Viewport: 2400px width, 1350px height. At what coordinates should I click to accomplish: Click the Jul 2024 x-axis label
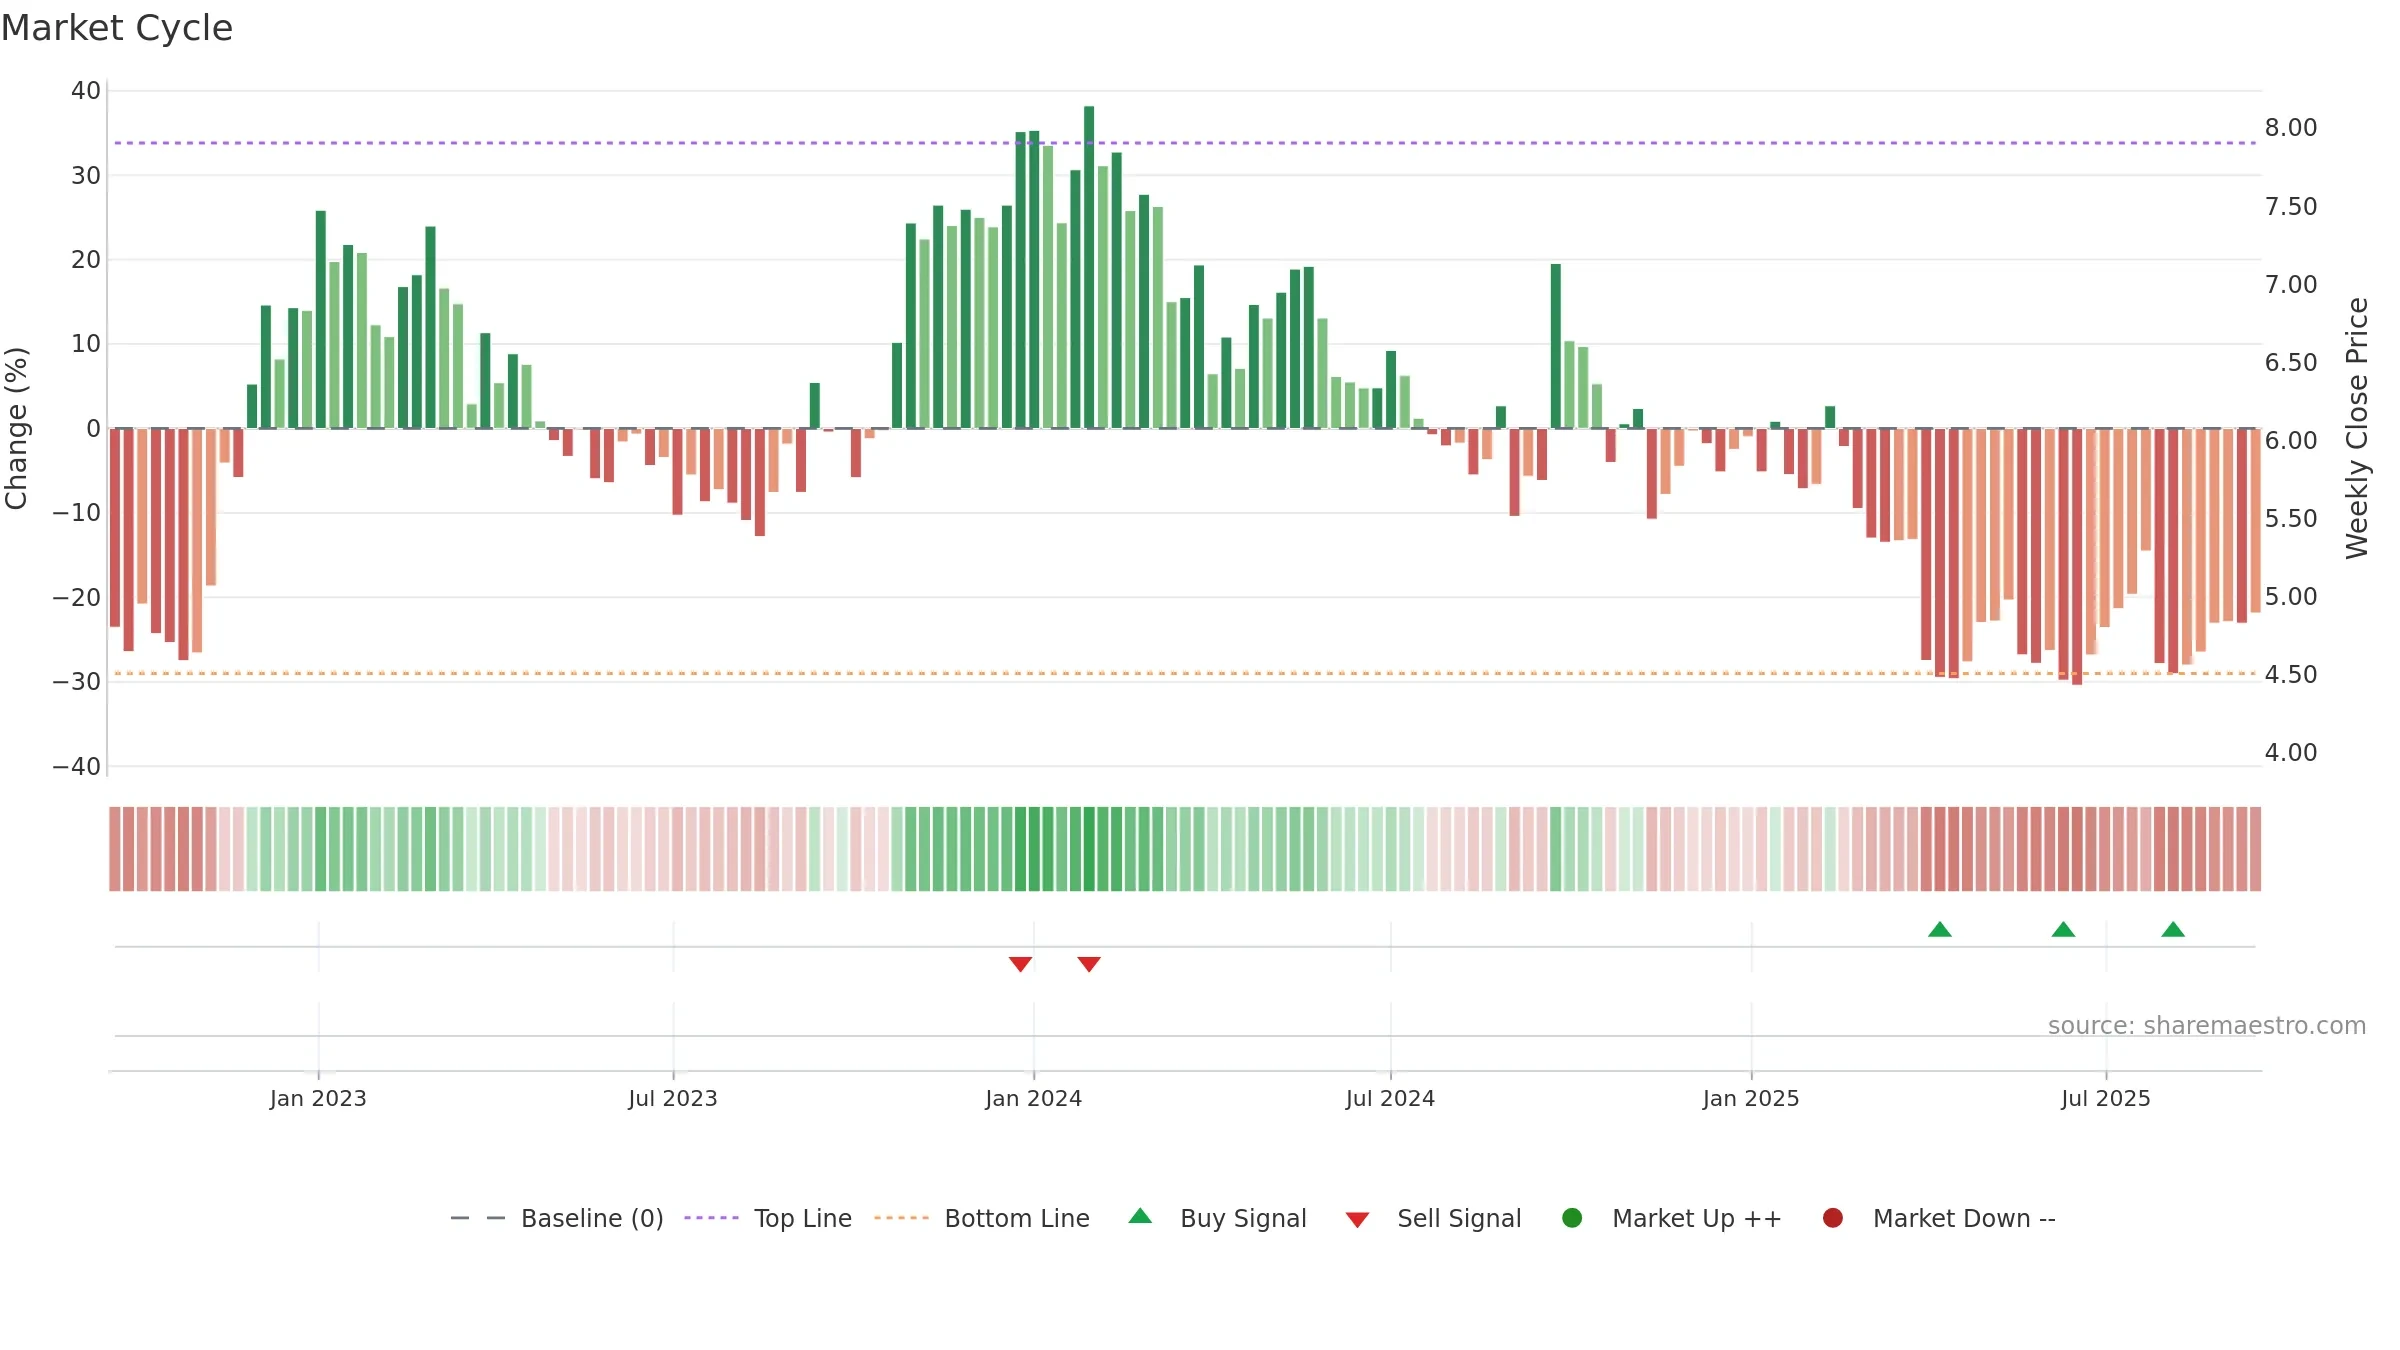pyautogui.click(x=1390, y=1098)
